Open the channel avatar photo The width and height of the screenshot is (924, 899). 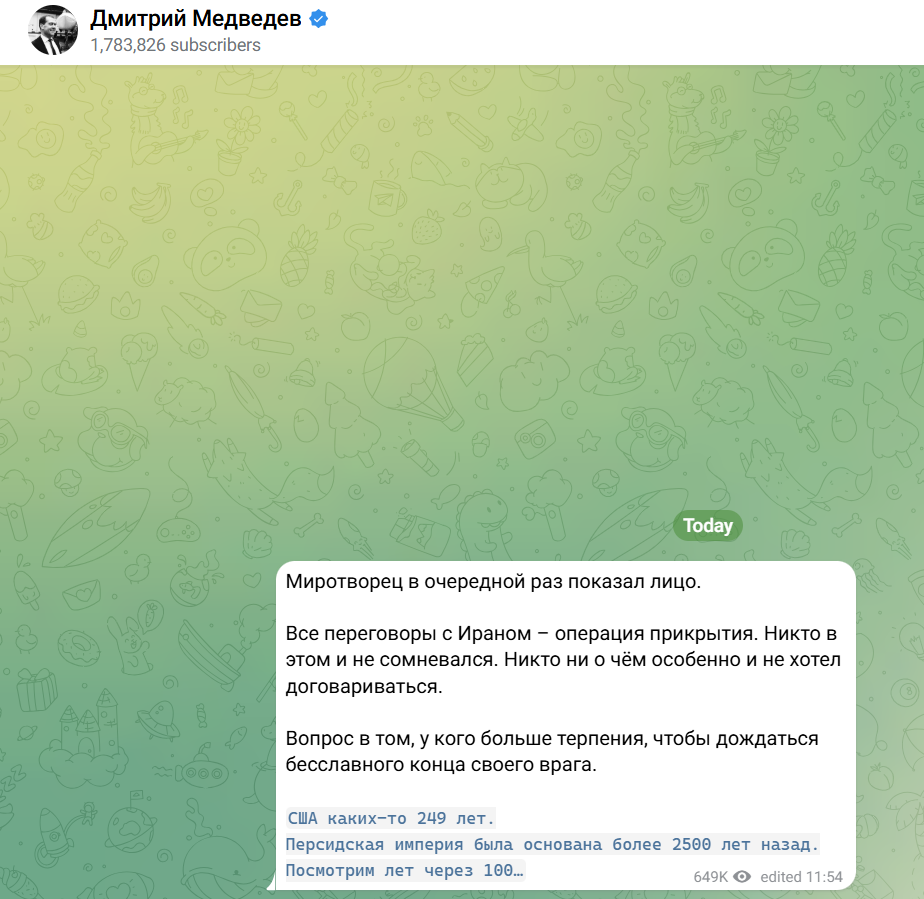(x=53, y=30)
